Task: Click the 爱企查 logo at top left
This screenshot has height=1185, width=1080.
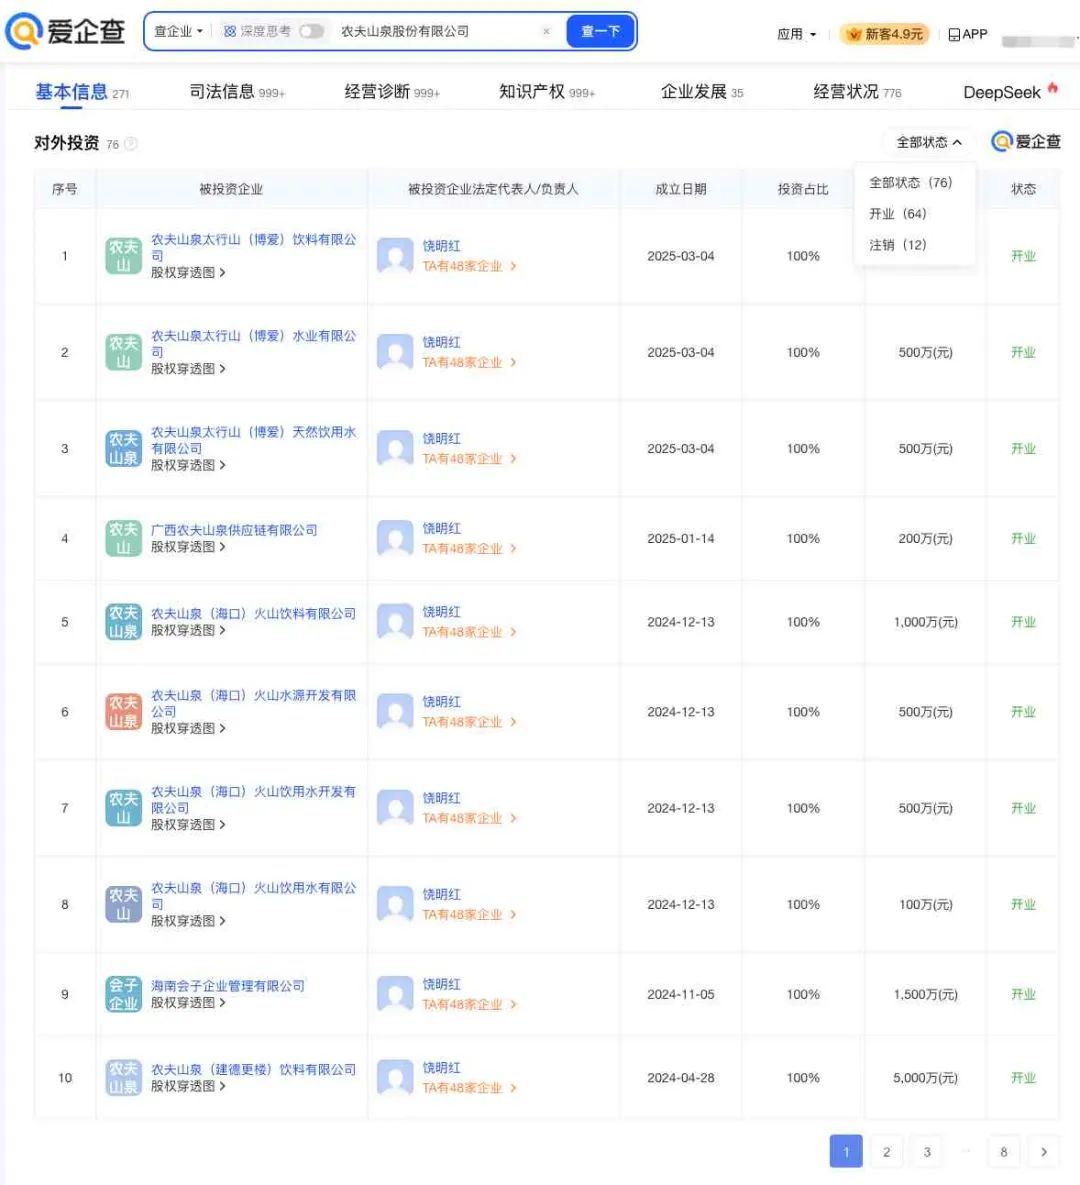Action: (65, 31)
